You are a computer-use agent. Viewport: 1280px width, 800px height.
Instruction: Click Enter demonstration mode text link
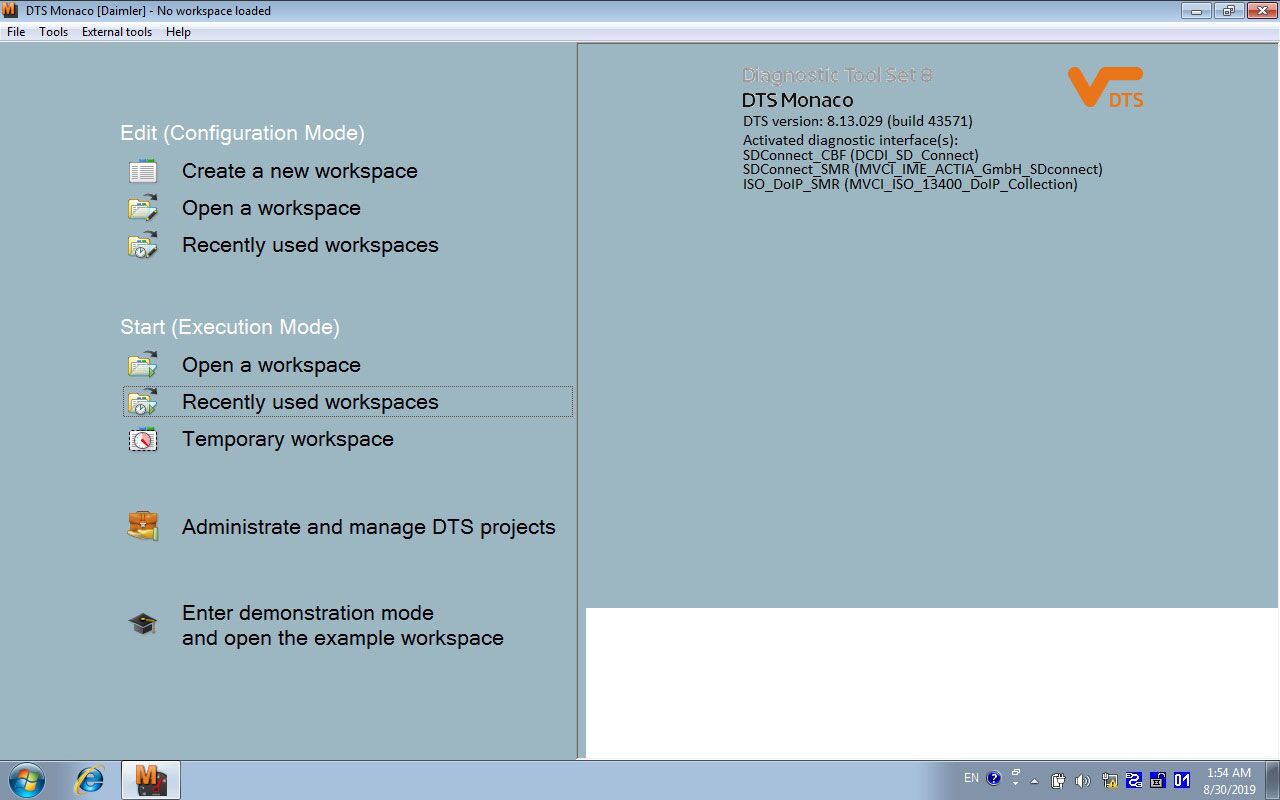(x=308, y=613)
